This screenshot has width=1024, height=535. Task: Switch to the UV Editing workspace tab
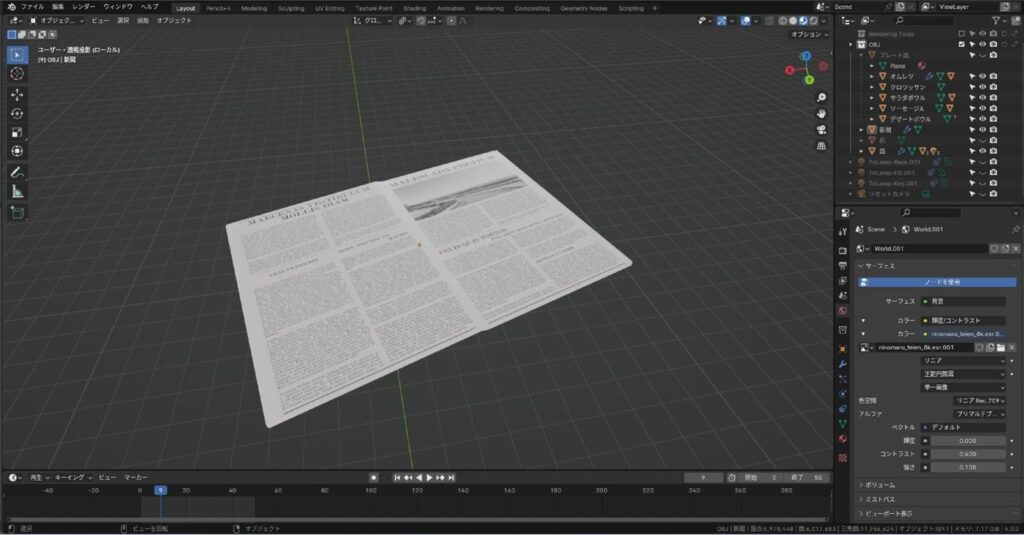330,8
